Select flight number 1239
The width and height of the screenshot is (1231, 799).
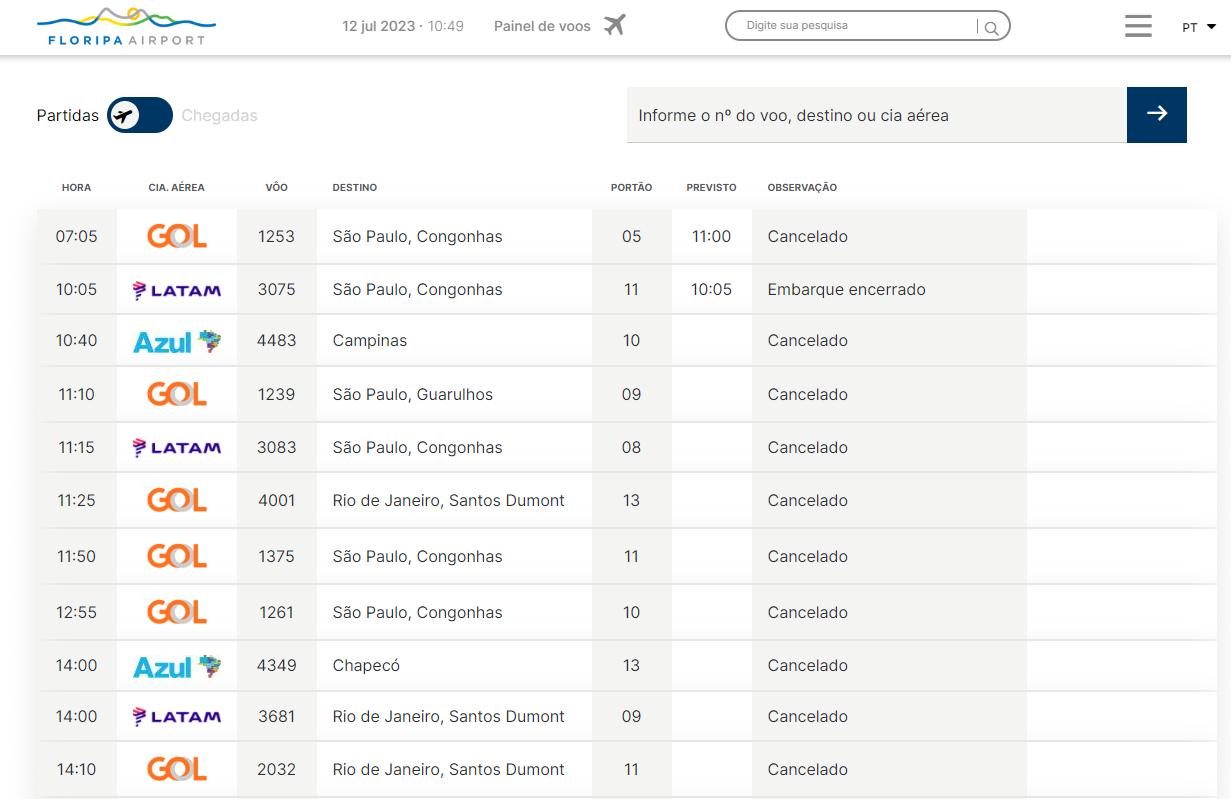276,395
